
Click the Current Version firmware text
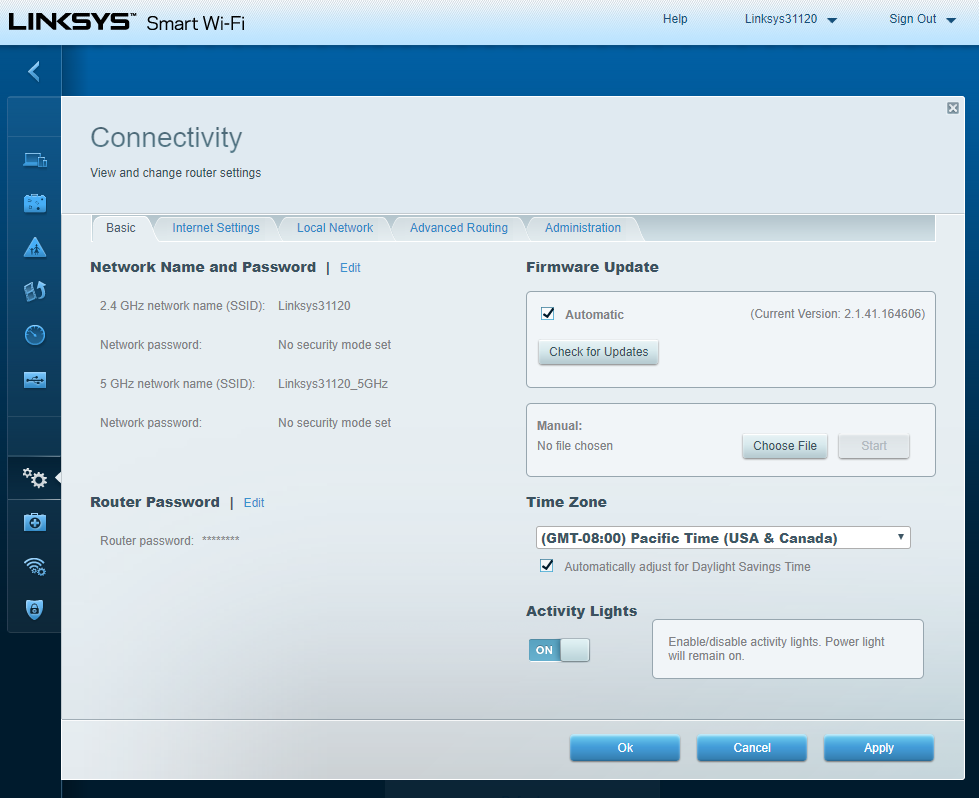coord(837,314)
